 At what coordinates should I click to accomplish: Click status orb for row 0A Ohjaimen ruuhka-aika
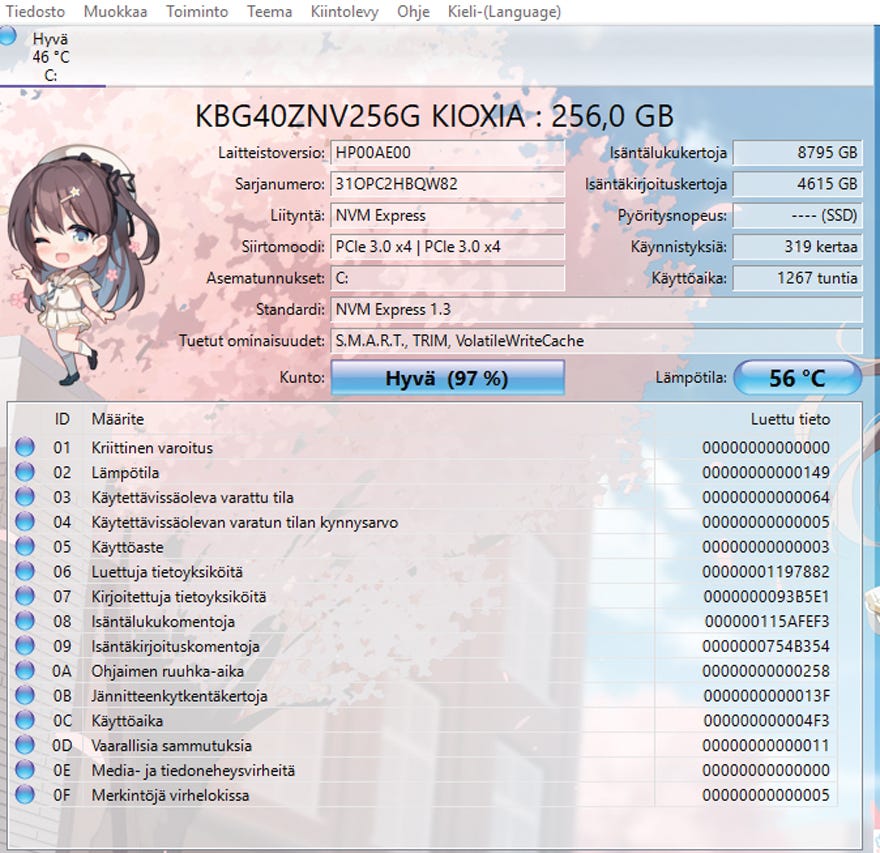[25, 671]
